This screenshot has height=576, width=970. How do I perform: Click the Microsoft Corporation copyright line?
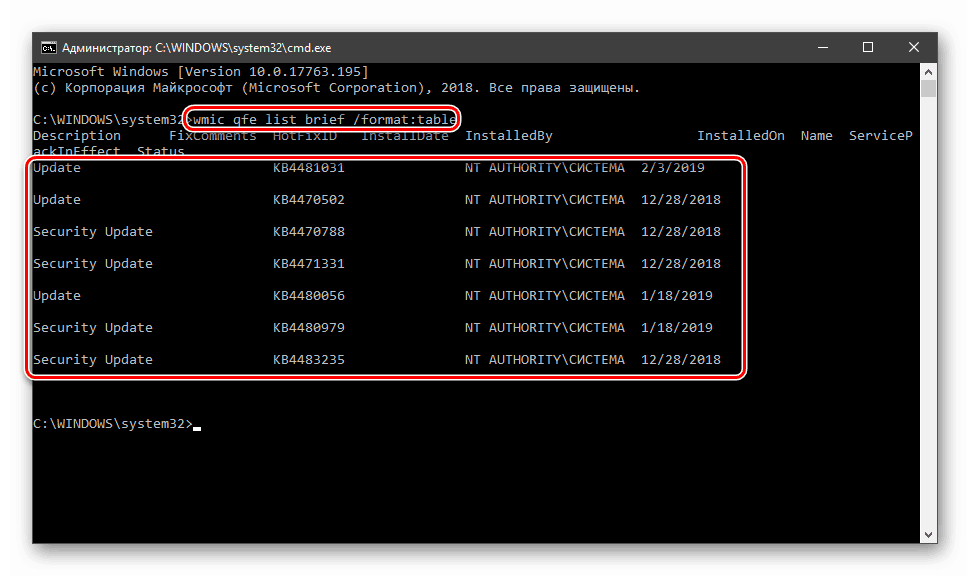click(x=336, y=88)
